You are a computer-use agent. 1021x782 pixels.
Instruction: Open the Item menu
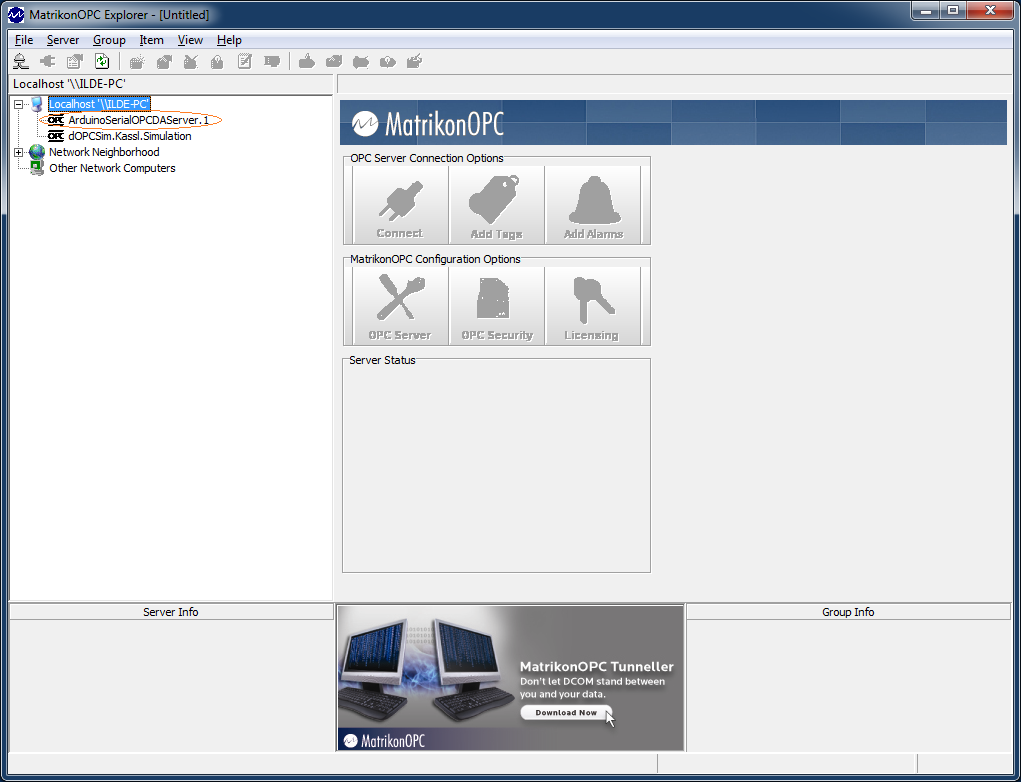pyautogui.click(x=152, y=40)
